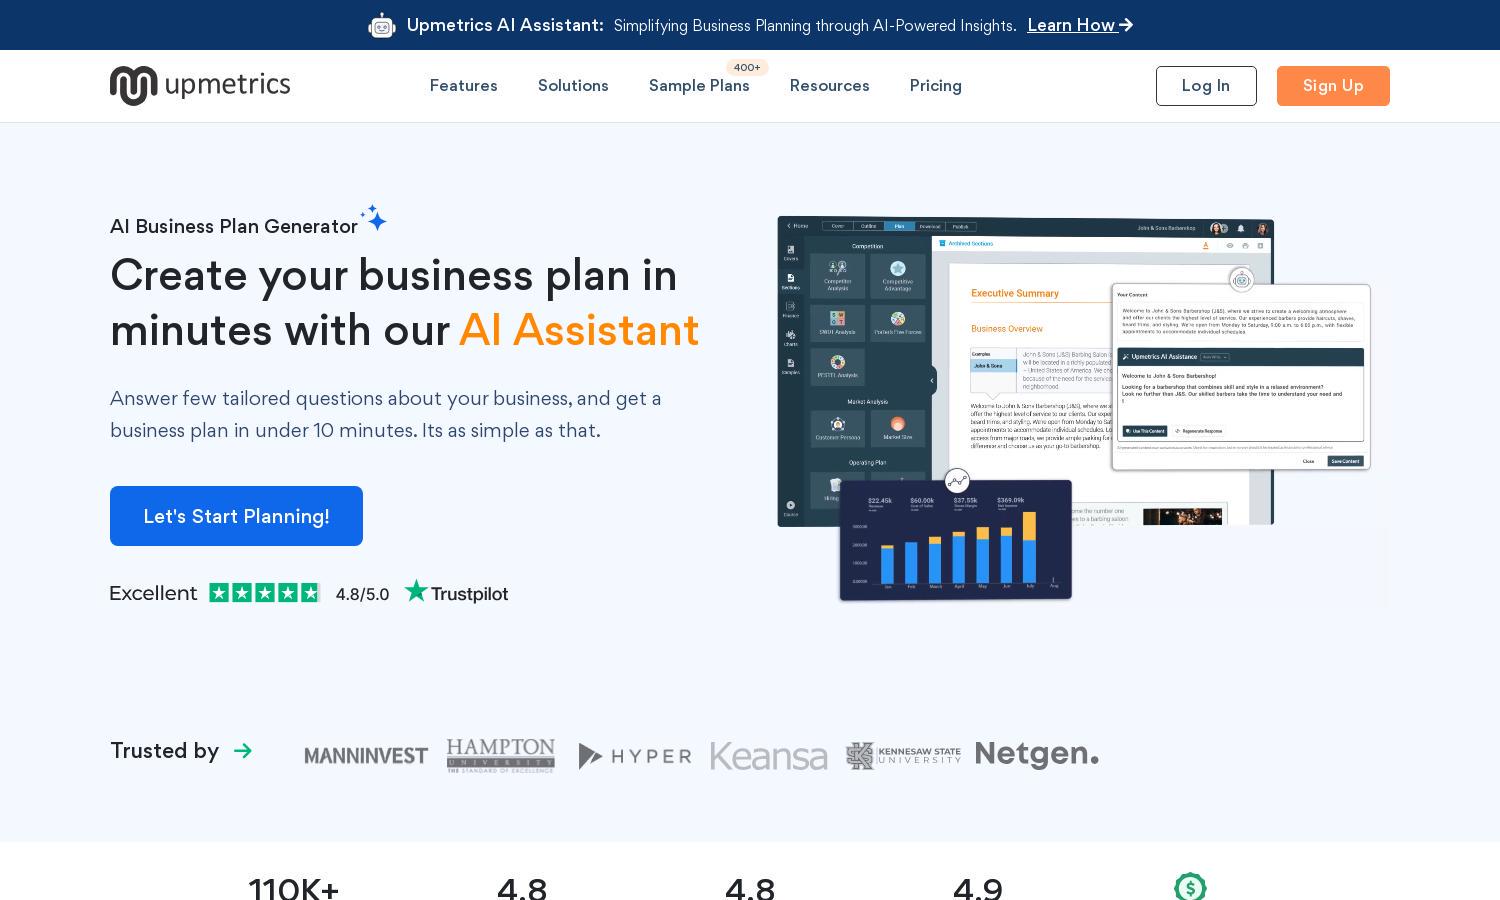Open the Features menu
Screen dimensions: 1500x900
point(463,86)
